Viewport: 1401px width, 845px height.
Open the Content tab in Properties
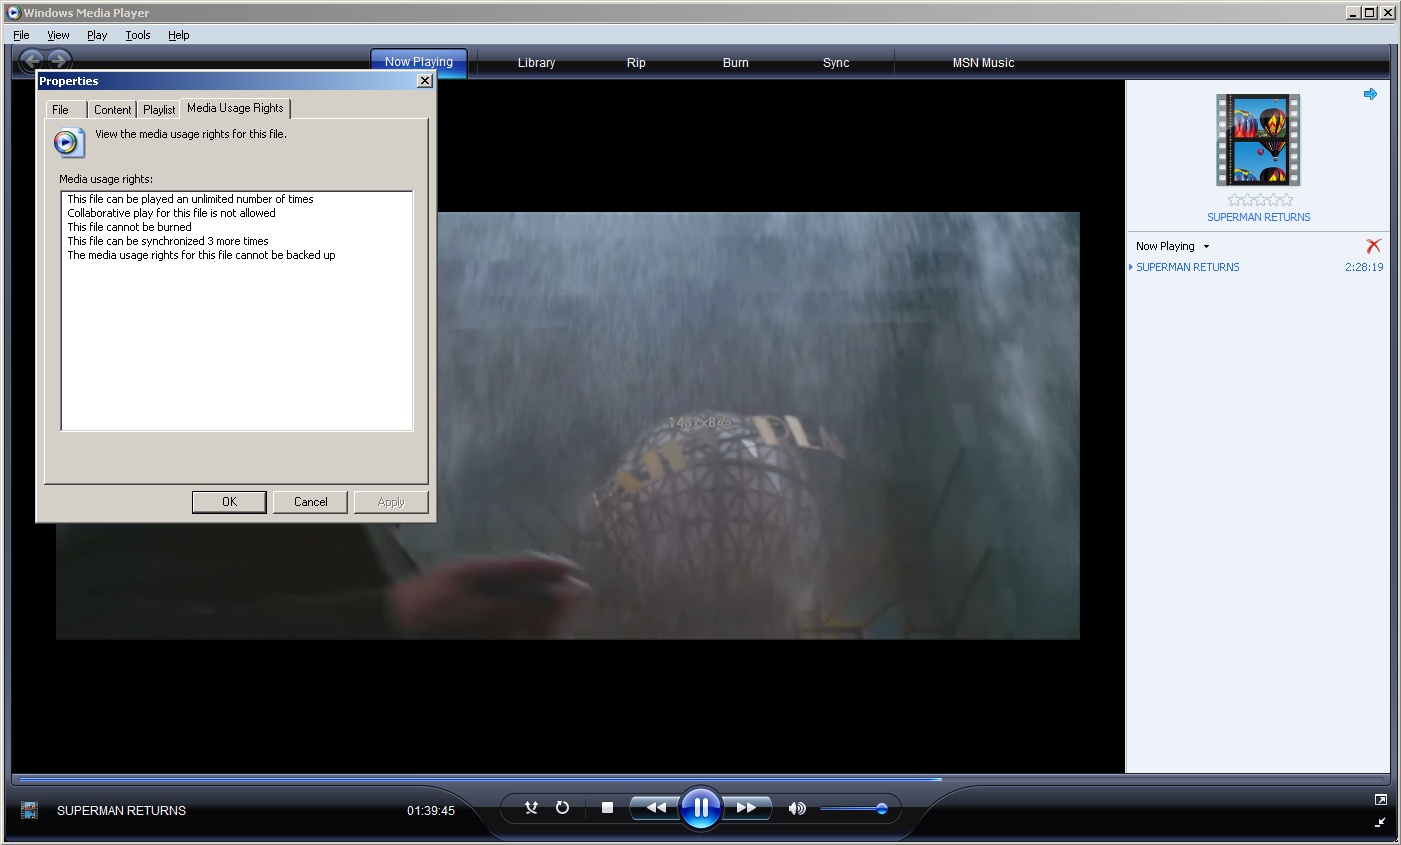(x=113, y=109)
